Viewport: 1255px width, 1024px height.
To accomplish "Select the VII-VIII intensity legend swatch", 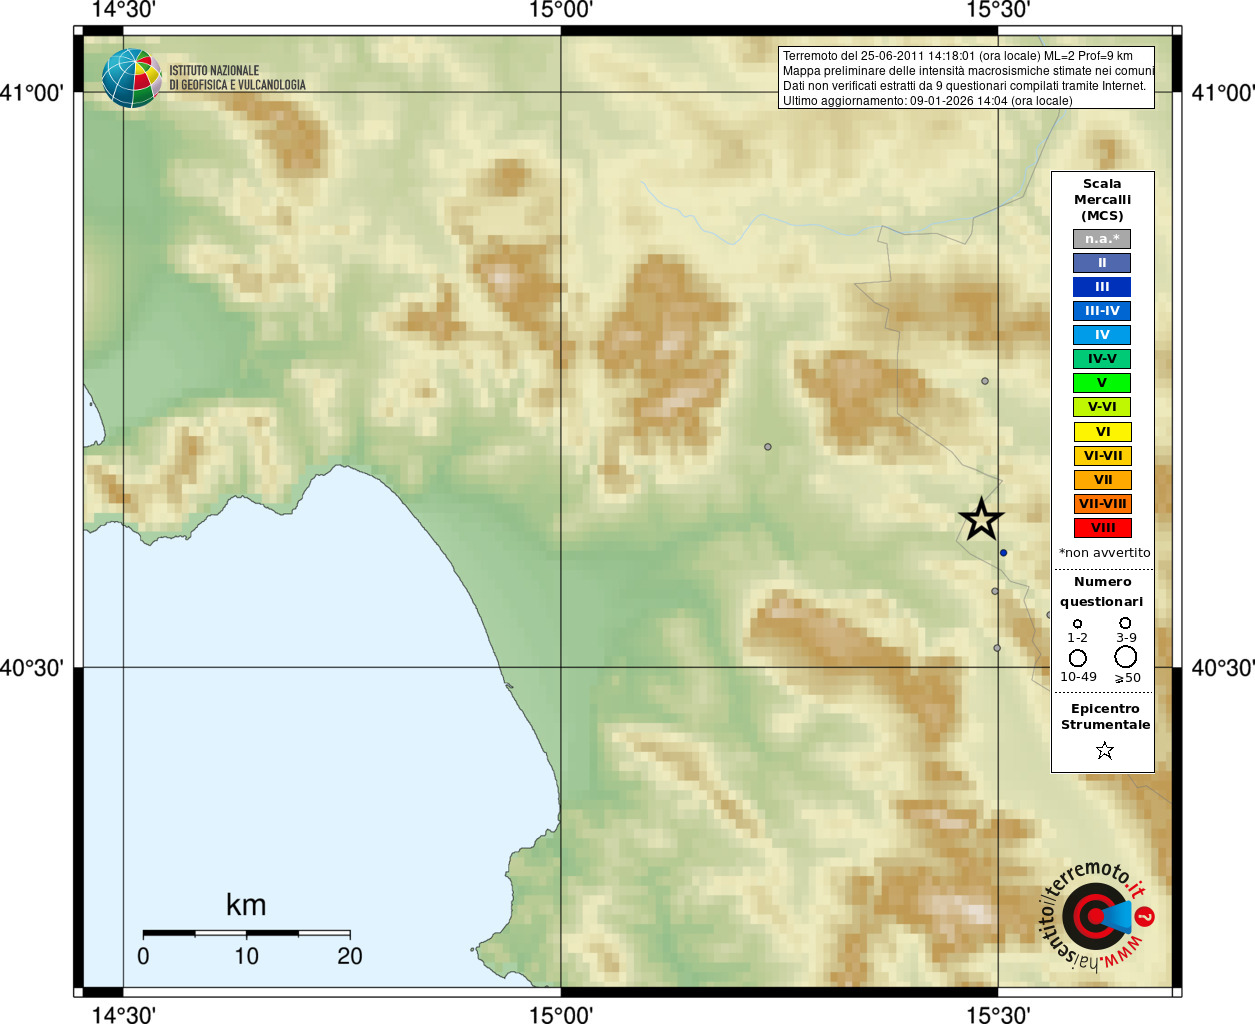I will tap(1103, 504).
